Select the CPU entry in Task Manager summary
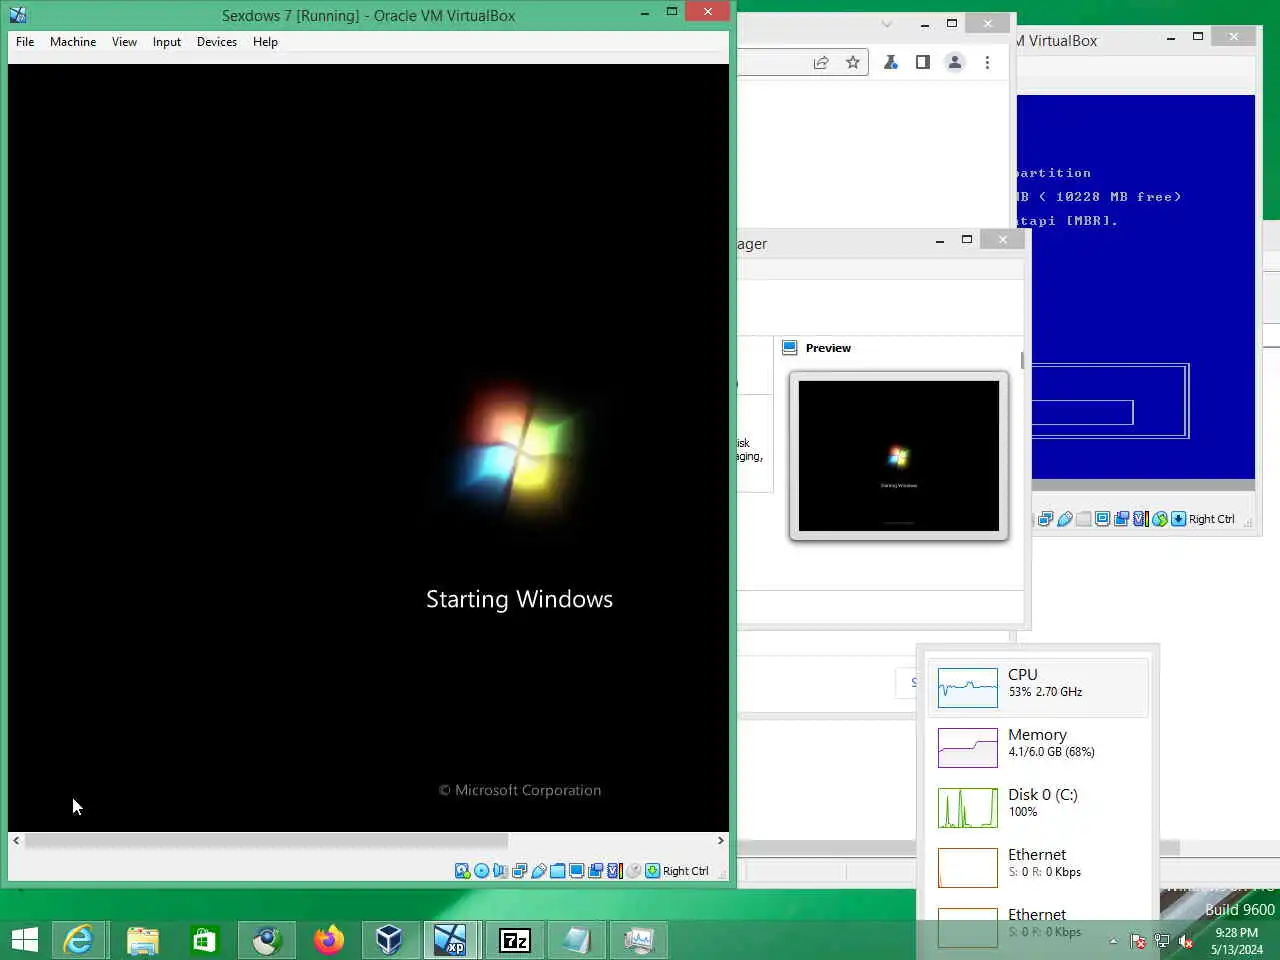Image resolution: width=1280 pixels, height=960 pixels. (x=1038, y=688)
